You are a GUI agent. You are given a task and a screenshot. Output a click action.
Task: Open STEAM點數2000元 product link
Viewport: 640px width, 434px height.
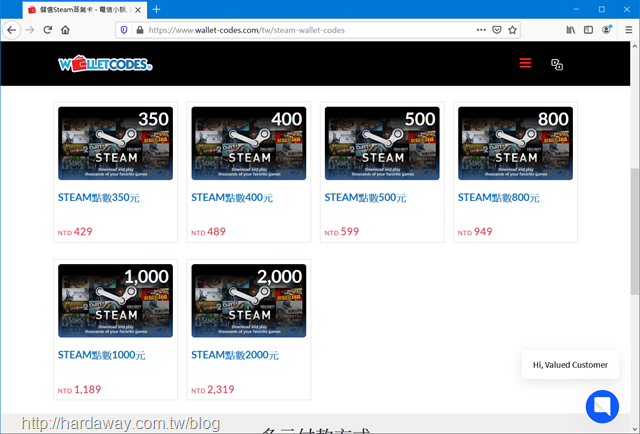pyautogui.click(x=235, y=355)
